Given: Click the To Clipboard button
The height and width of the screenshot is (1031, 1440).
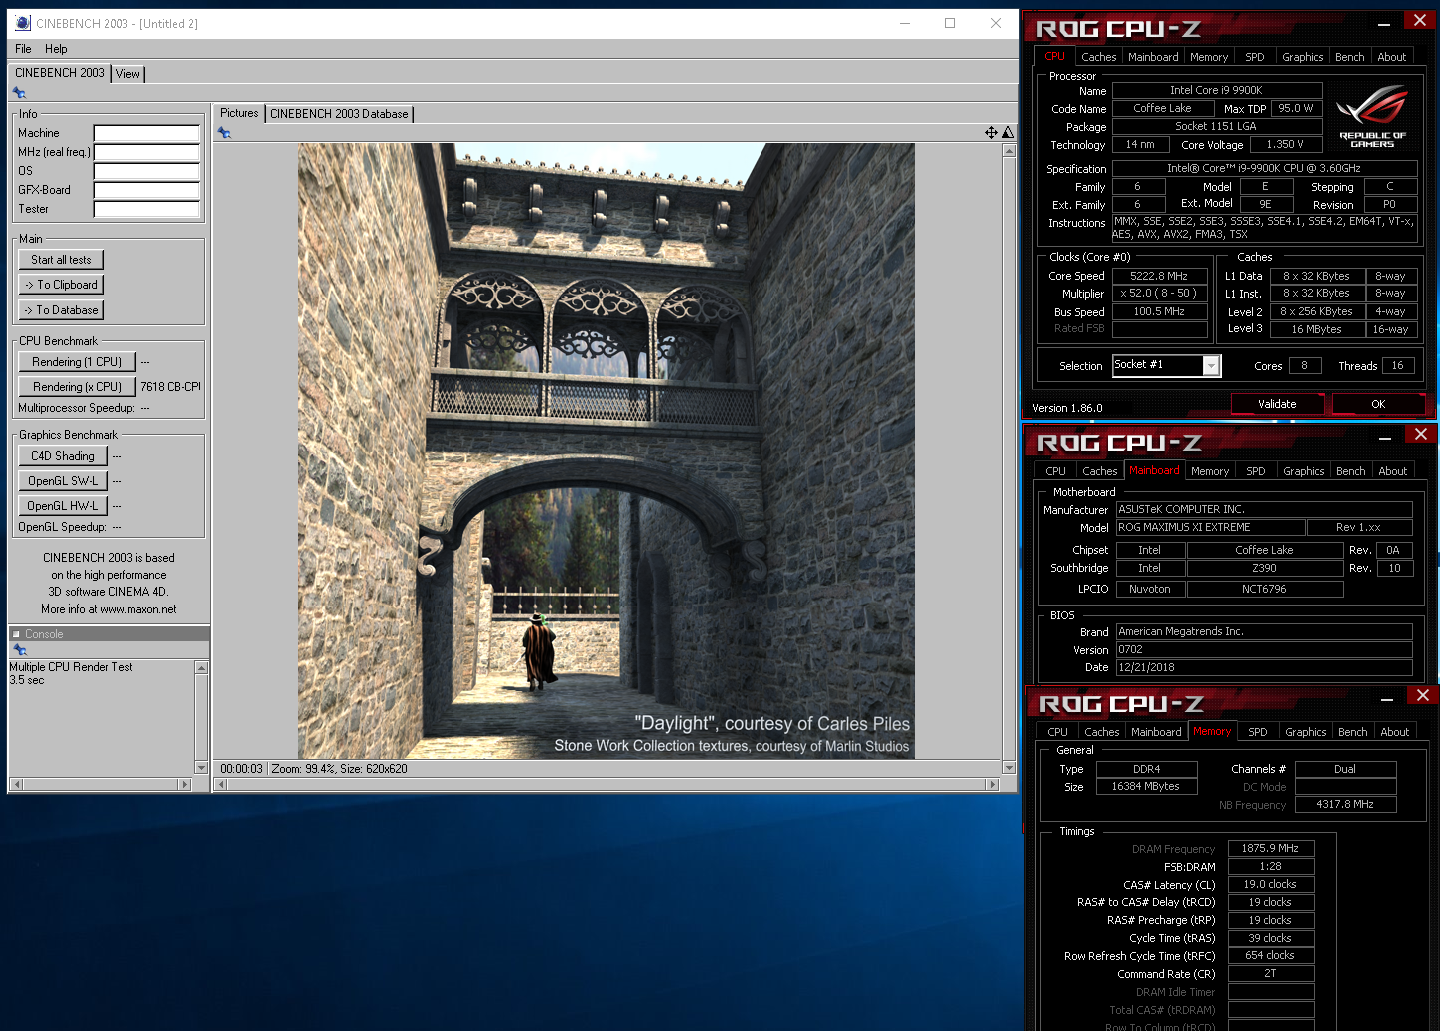Looking at the screenshot, I should [x=61, y=285].
